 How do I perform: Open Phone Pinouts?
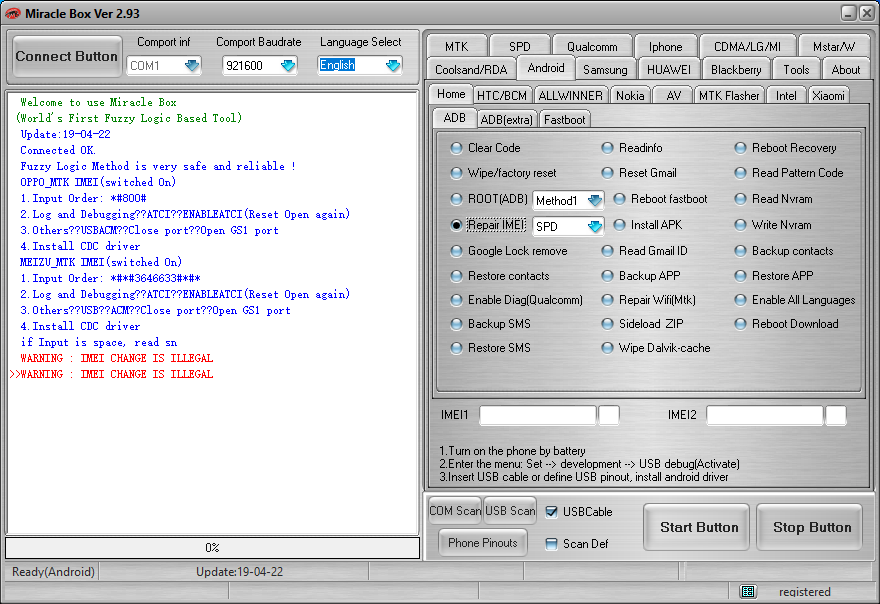coord(483,543)
